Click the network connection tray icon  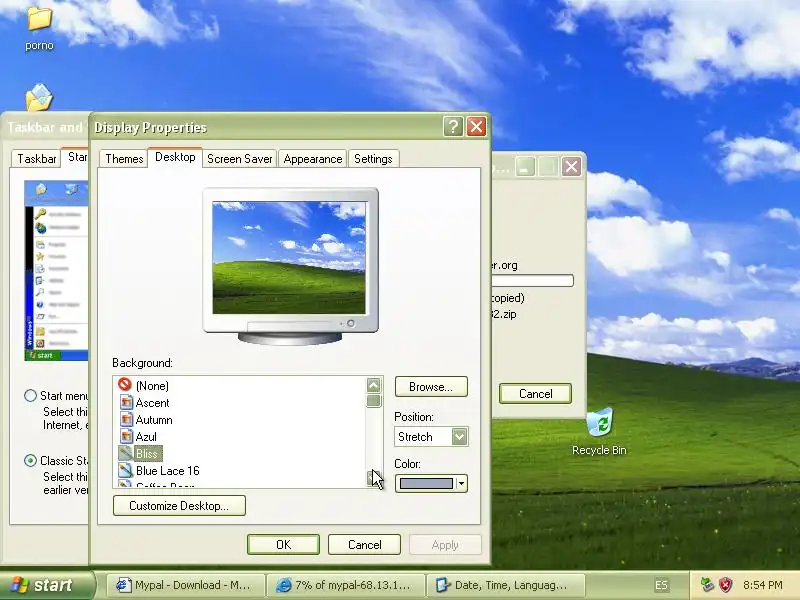(x=707, y=585)
